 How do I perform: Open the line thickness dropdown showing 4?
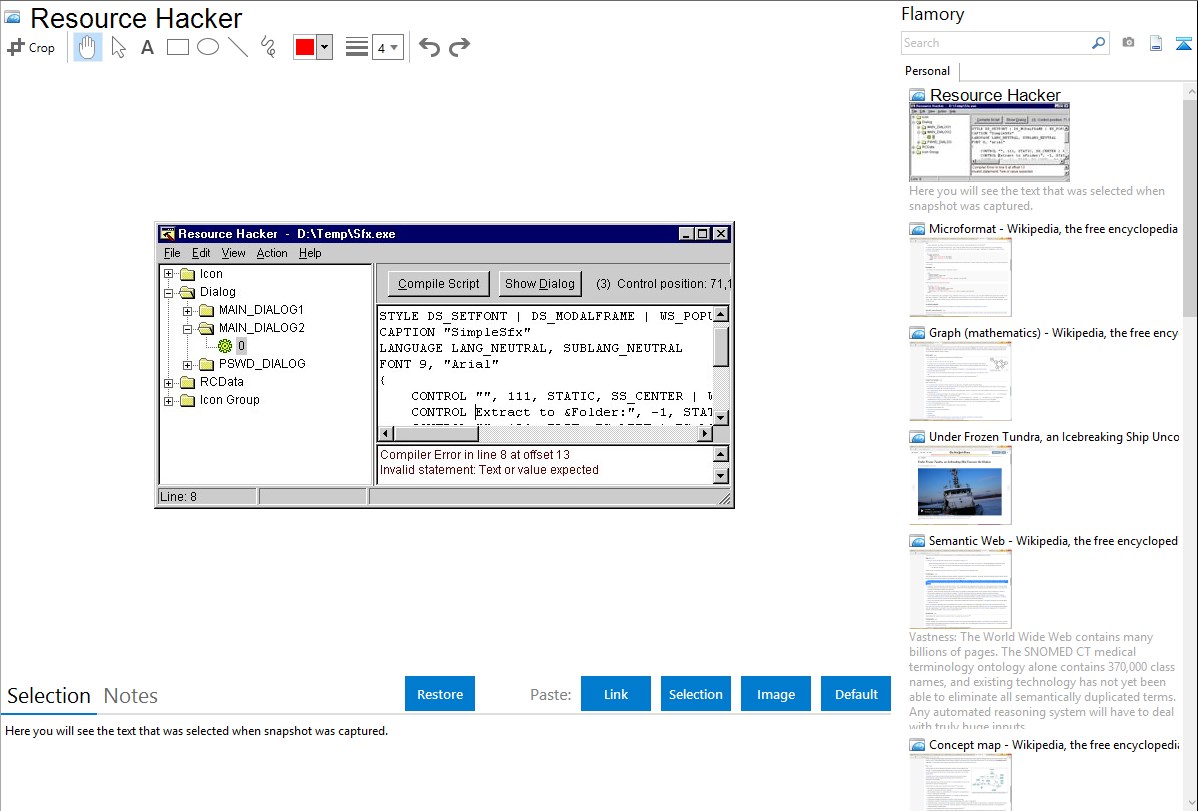[388, 47]
